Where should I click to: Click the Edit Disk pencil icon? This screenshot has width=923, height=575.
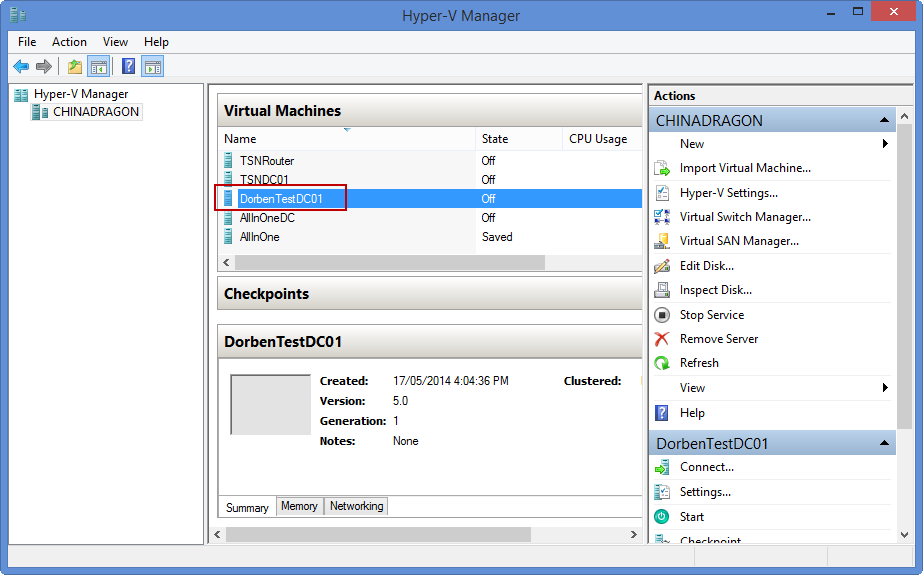(662, 266)
